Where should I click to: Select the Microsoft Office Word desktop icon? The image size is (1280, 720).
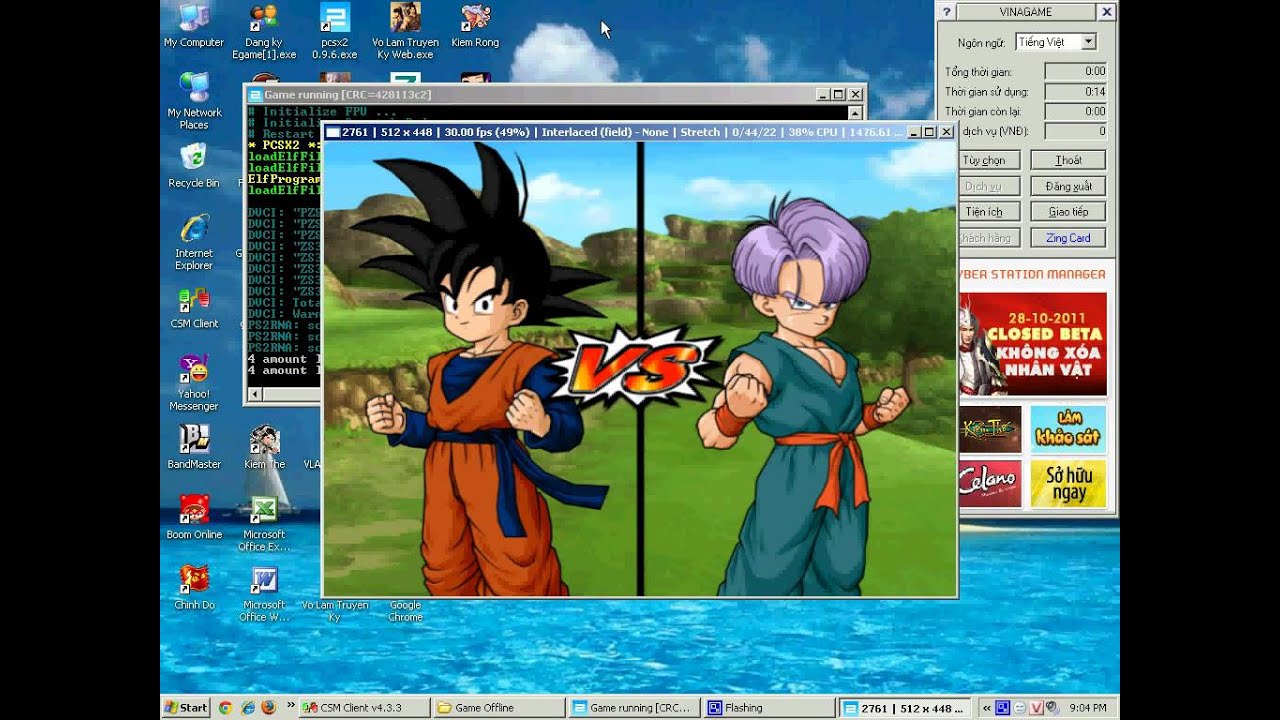point(264,593)
